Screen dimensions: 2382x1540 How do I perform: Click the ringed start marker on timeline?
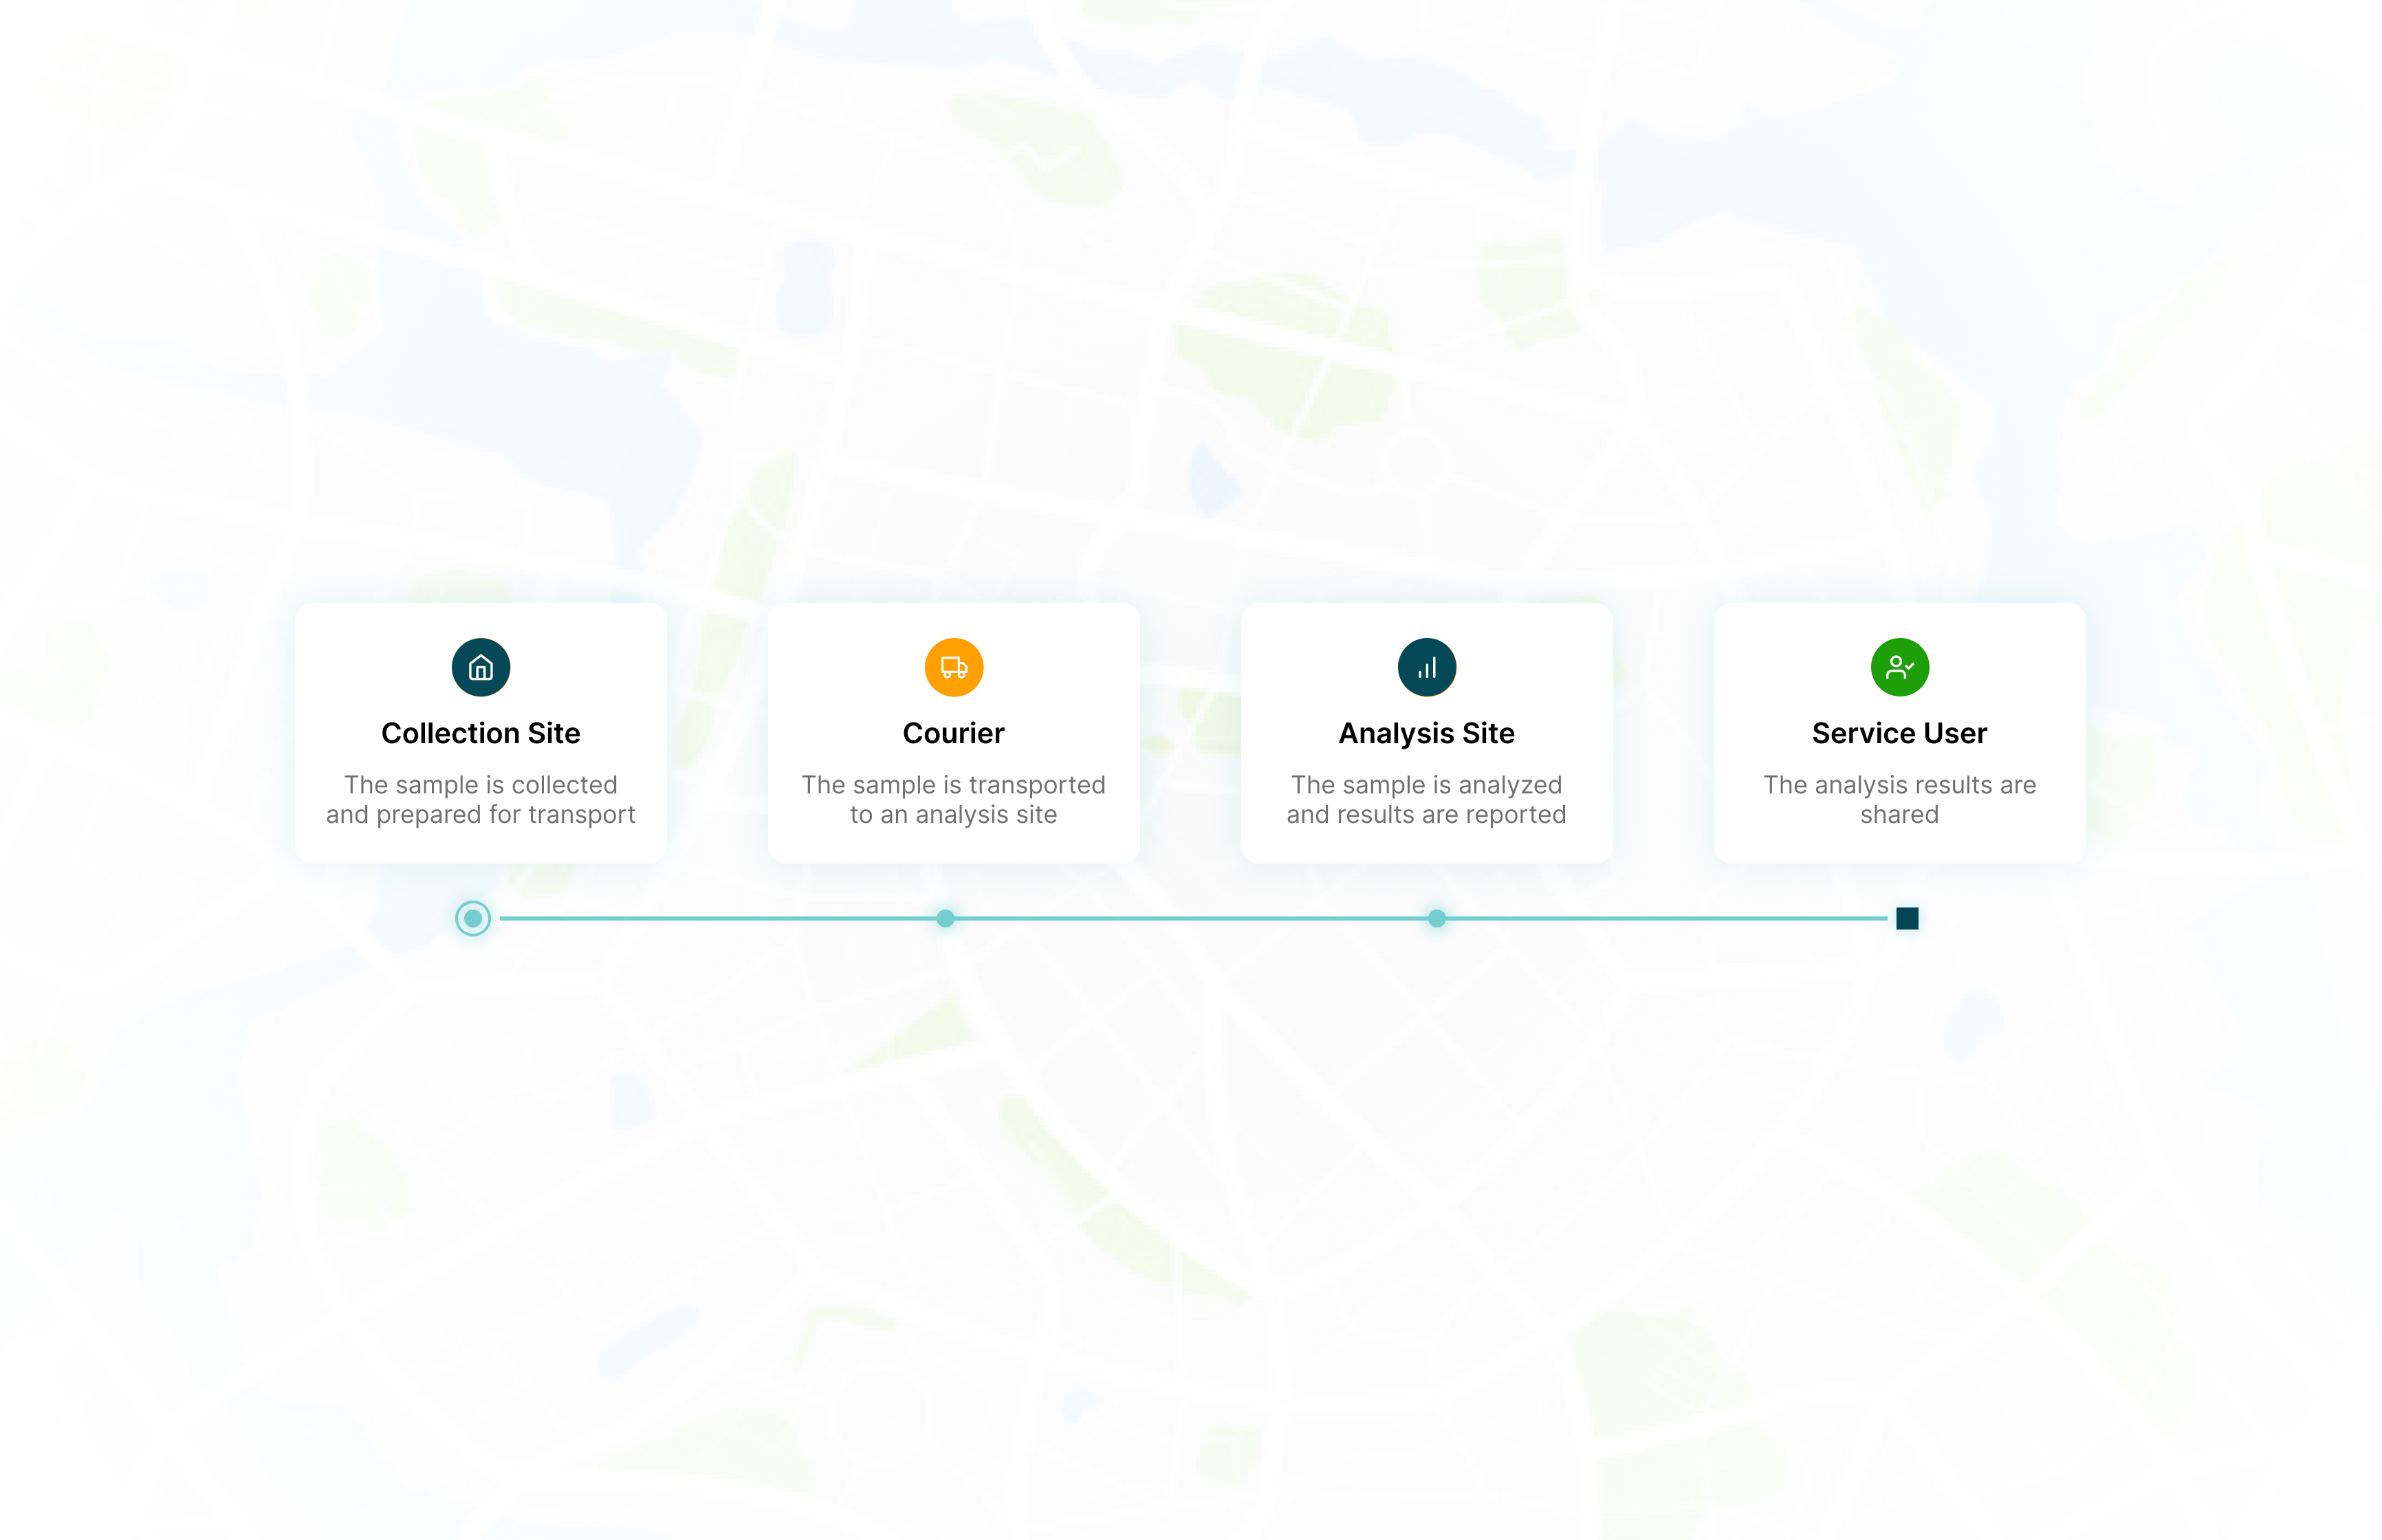(473, 918)
